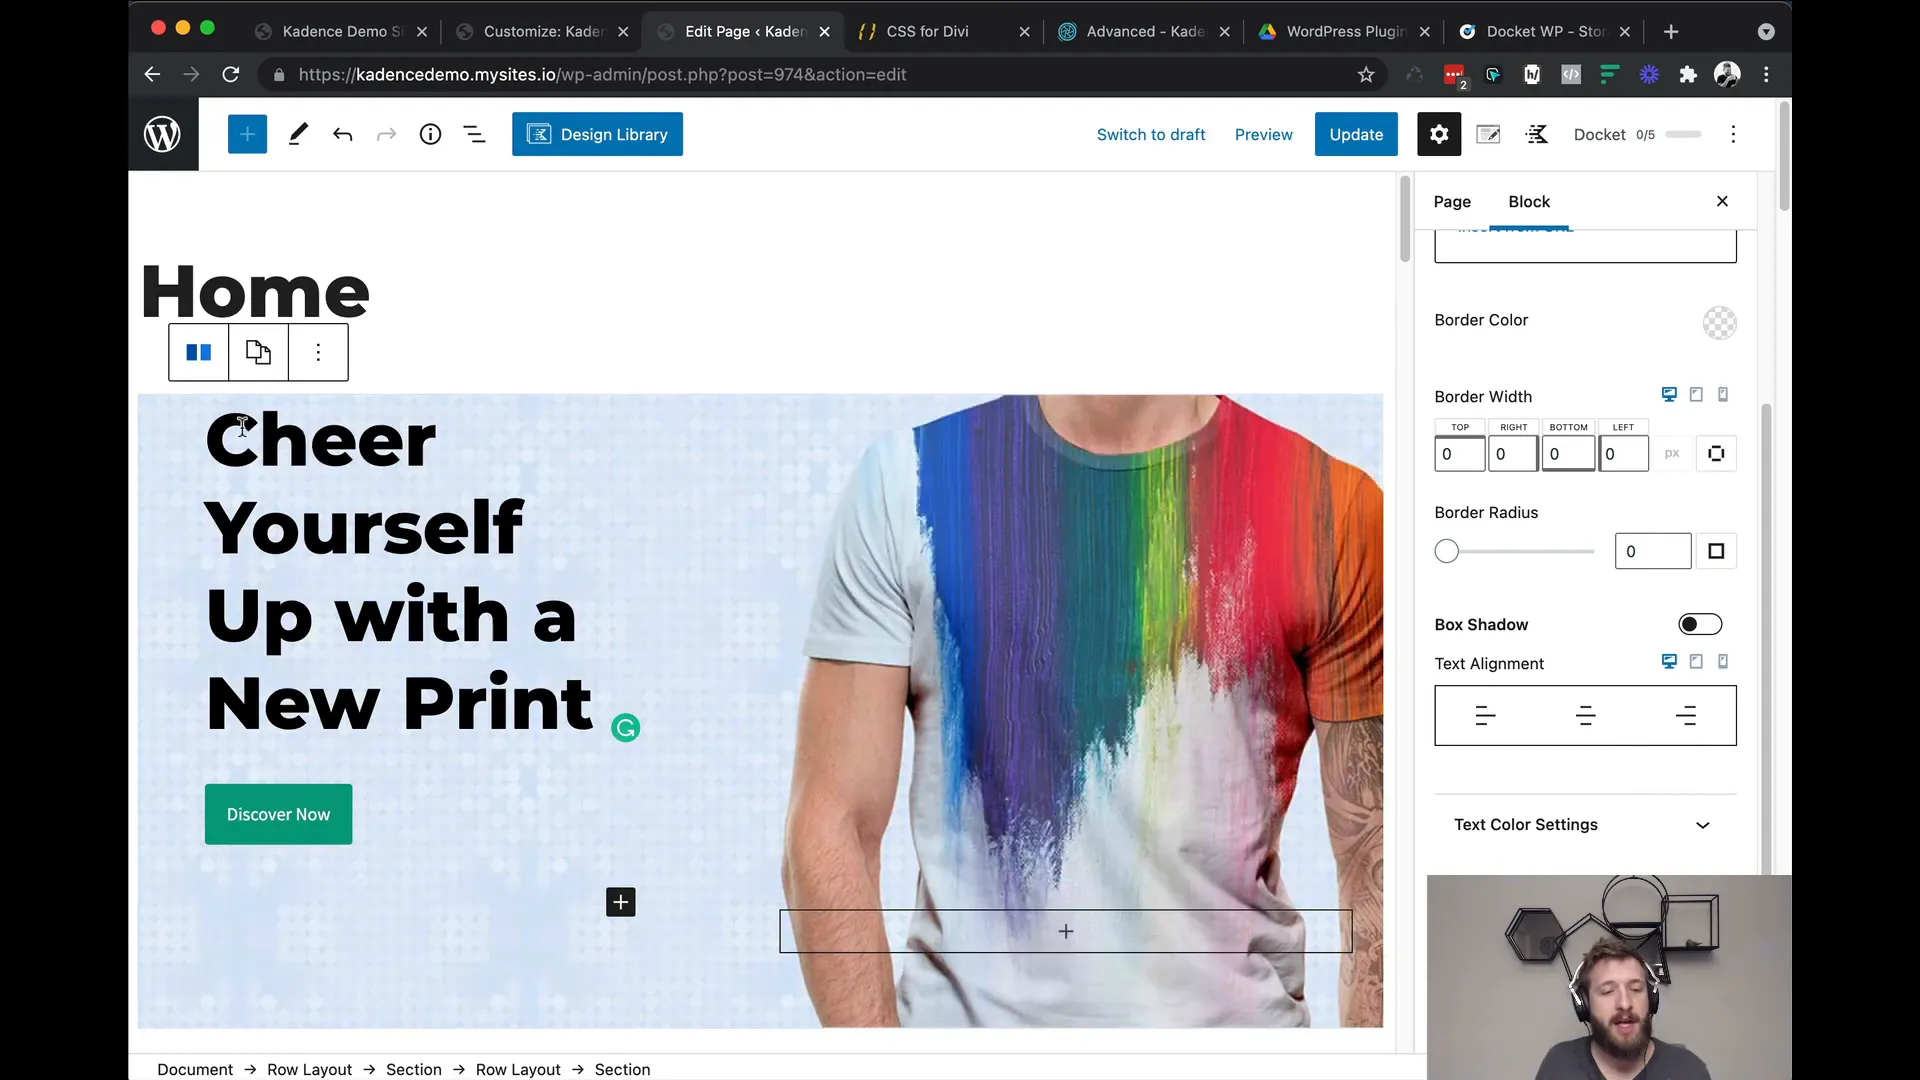Click the link styles chain icon in Border Width
Viewport: 1920px width, 1080px height.
point(1718,452)
